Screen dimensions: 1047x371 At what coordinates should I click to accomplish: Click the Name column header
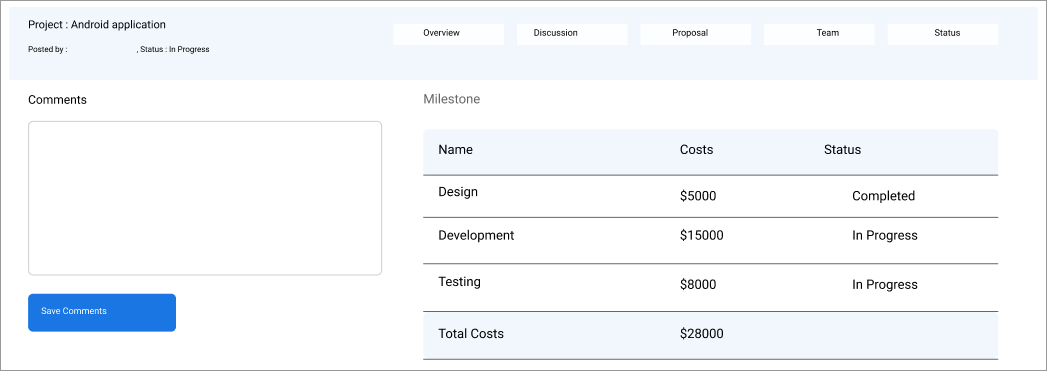[455, 149]
